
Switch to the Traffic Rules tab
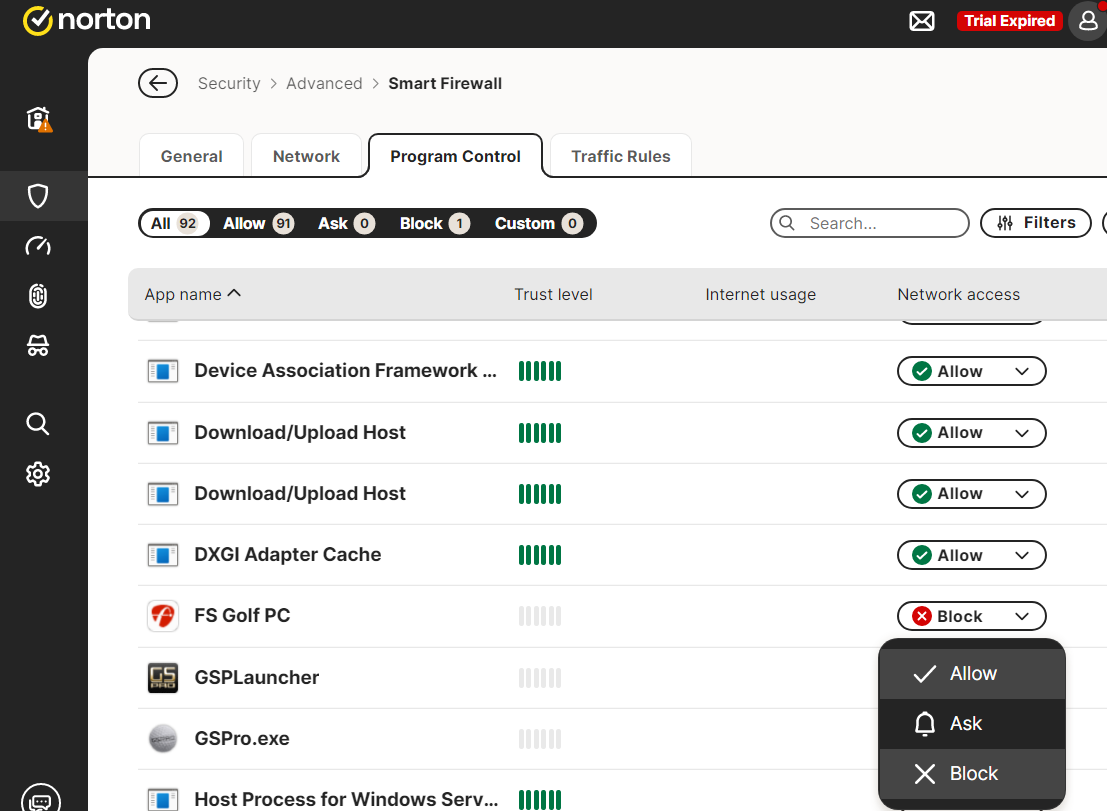[x=620, y=156]
